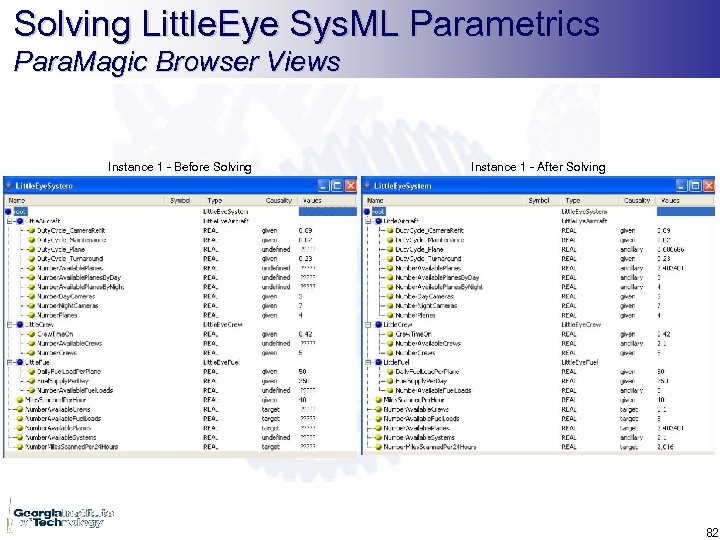Click highlighted root value cell in After Solving window
Viewport: 720px width, 540px height.
pos(686,212)
